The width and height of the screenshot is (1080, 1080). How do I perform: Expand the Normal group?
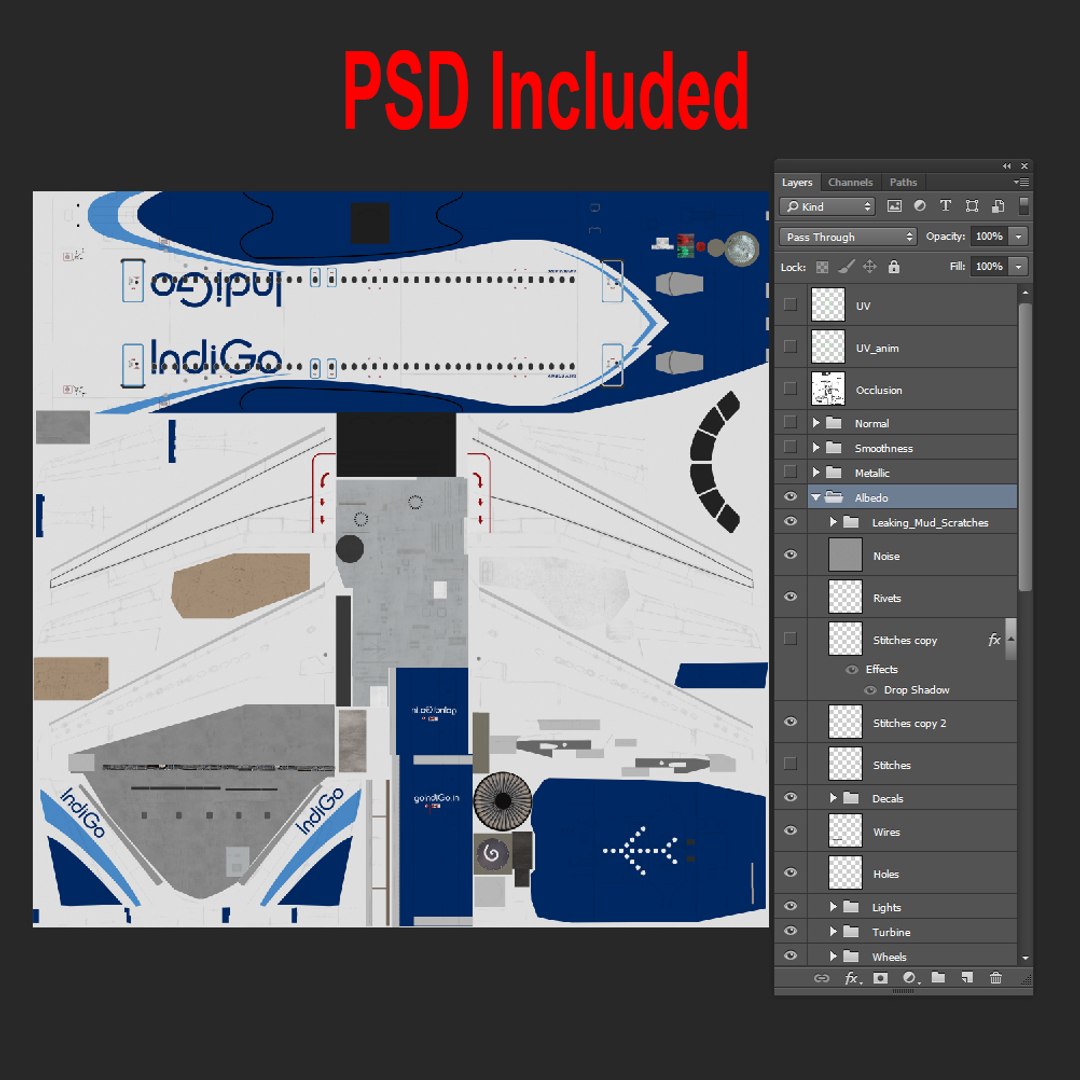816,423
